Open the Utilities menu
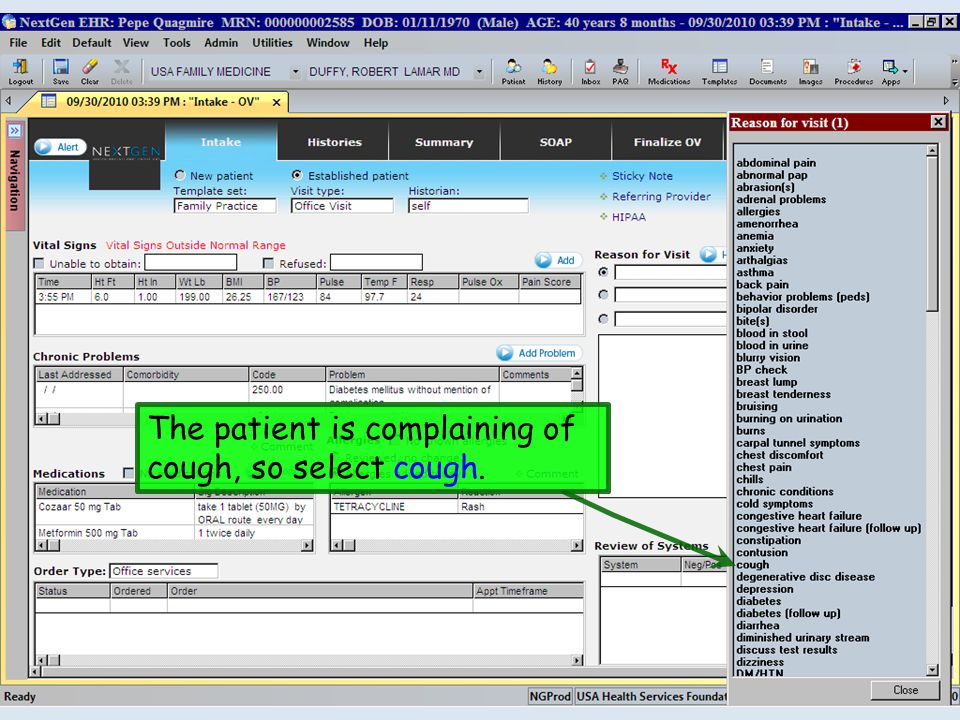 click(272, 43)
